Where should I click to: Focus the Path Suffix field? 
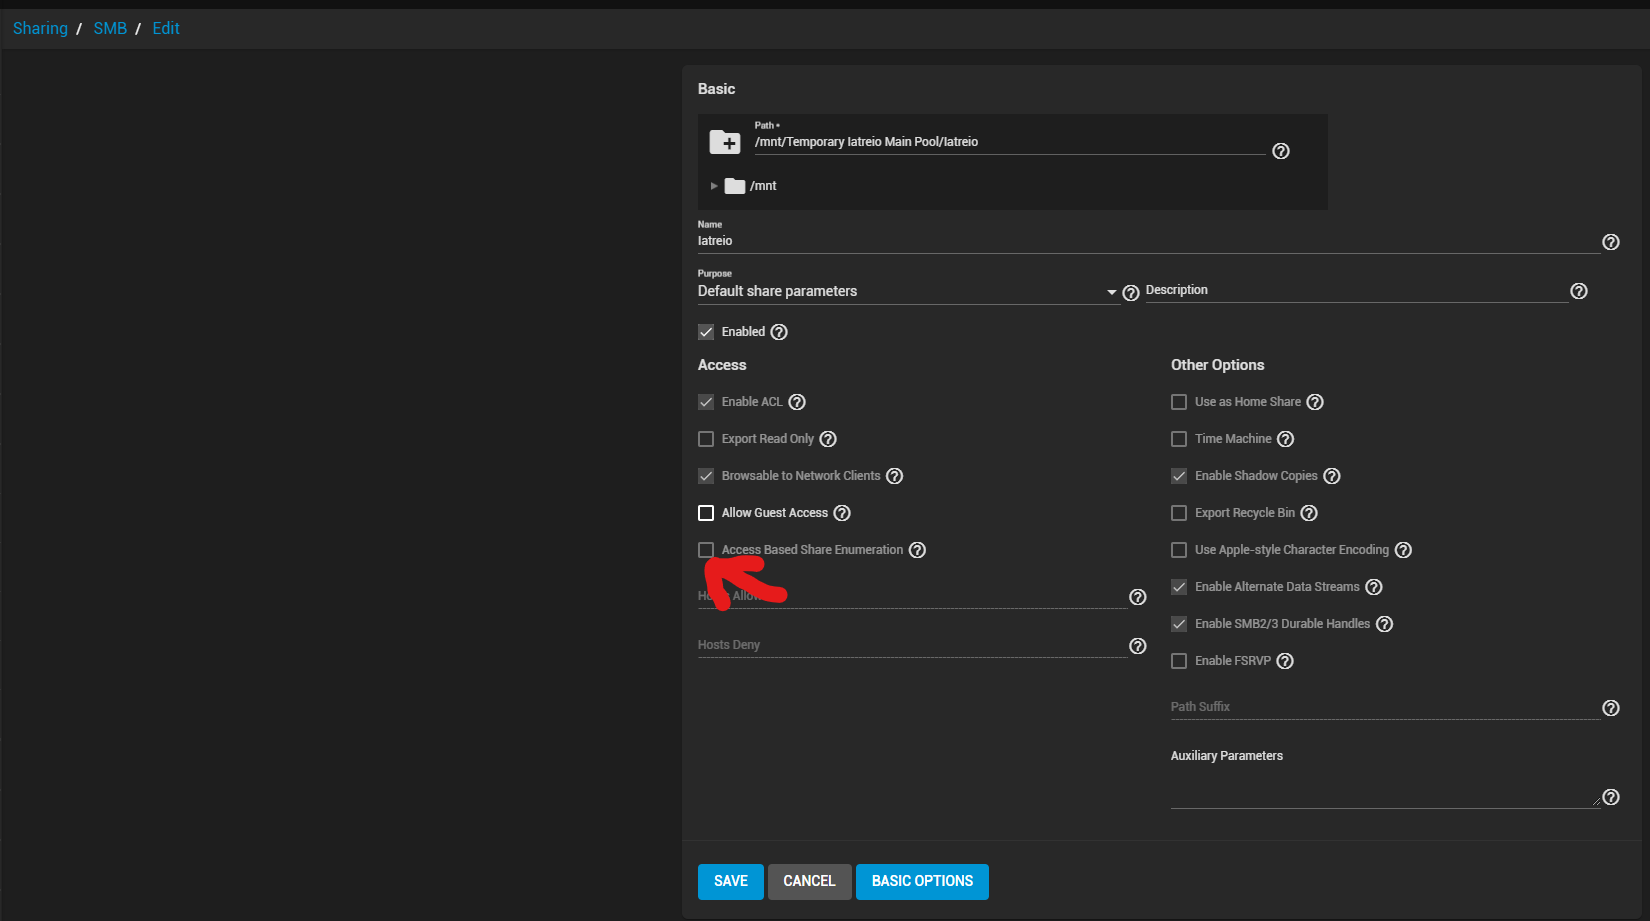(1385, 707)
